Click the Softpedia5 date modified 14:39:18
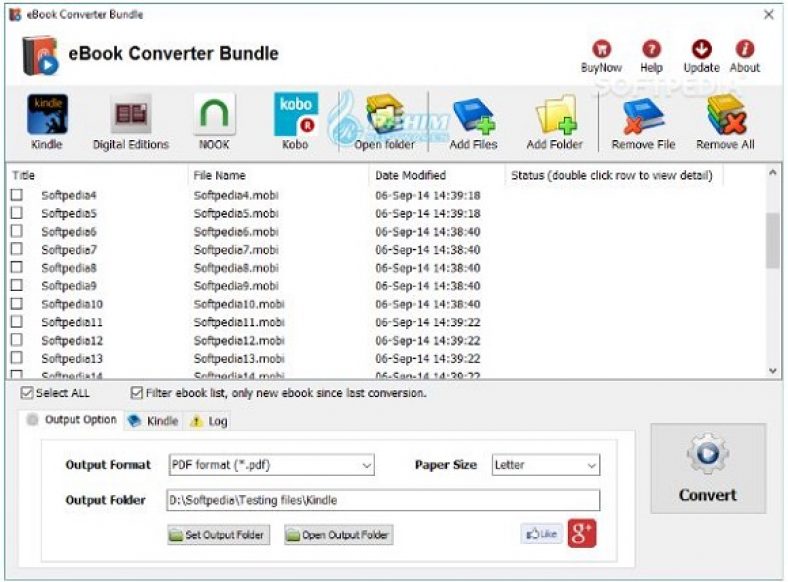This screenshot has height=582, width=788. (x=428, y=214)
